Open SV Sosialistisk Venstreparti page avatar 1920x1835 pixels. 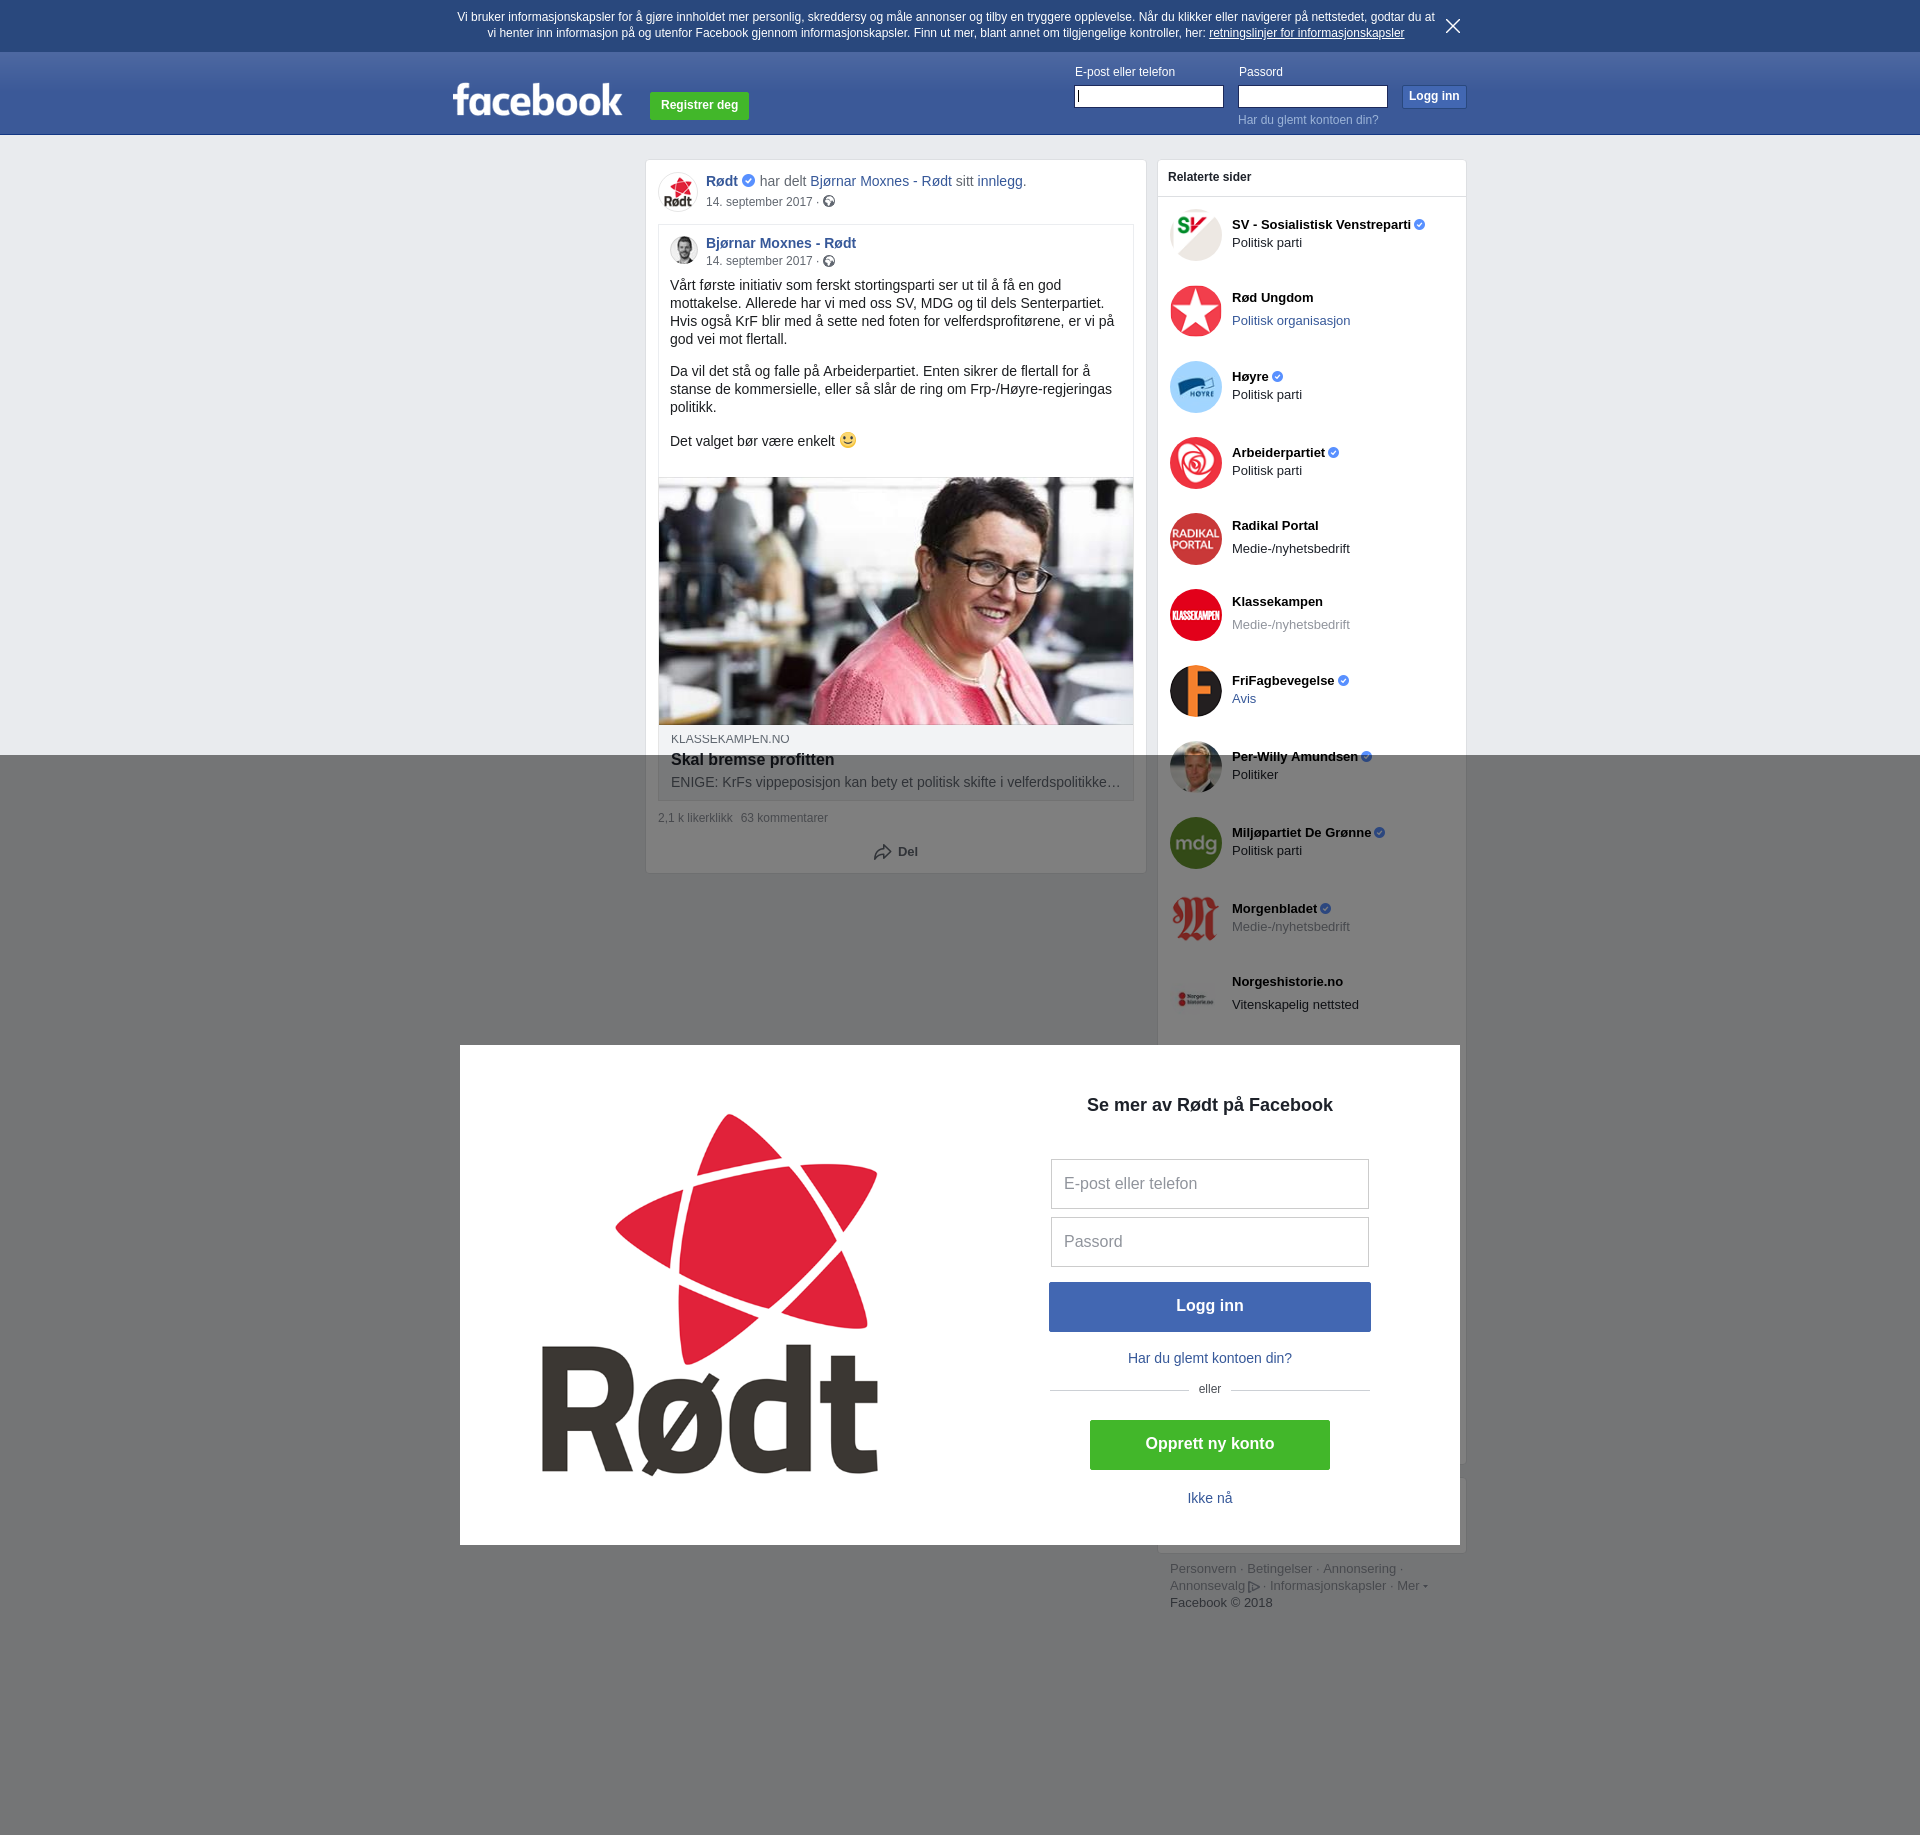[1195, 235]
